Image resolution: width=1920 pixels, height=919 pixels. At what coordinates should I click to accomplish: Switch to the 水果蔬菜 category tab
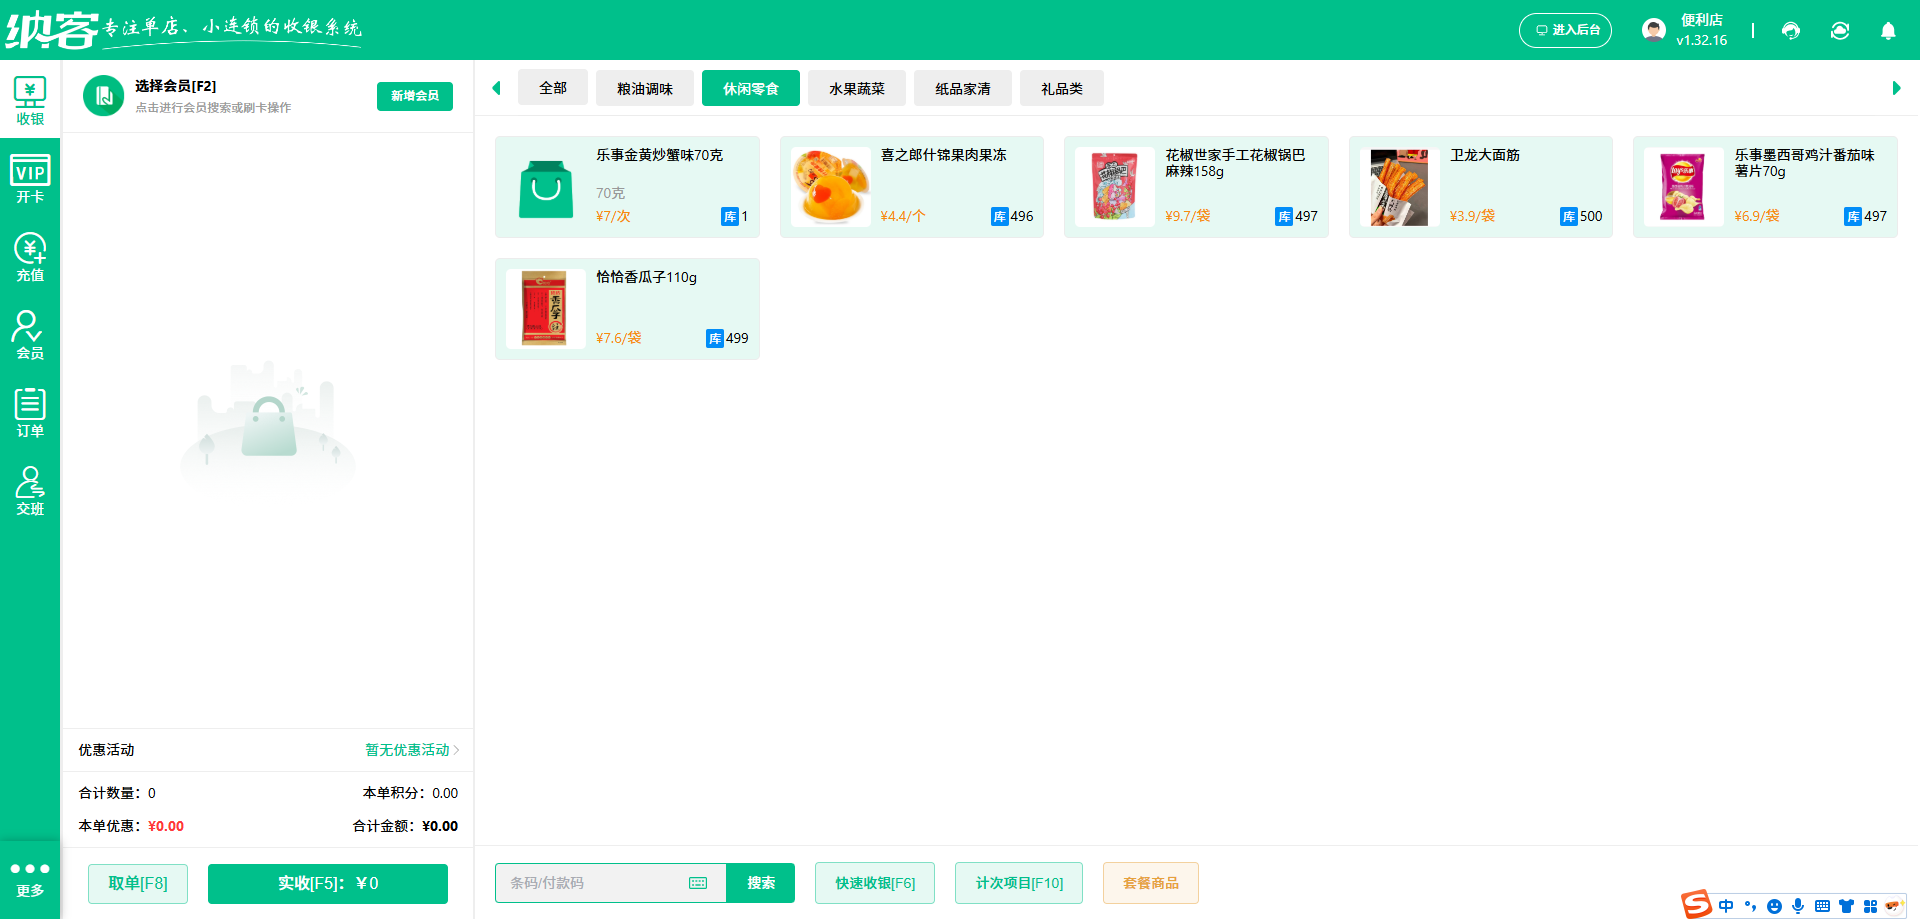[x=856, y=88]
